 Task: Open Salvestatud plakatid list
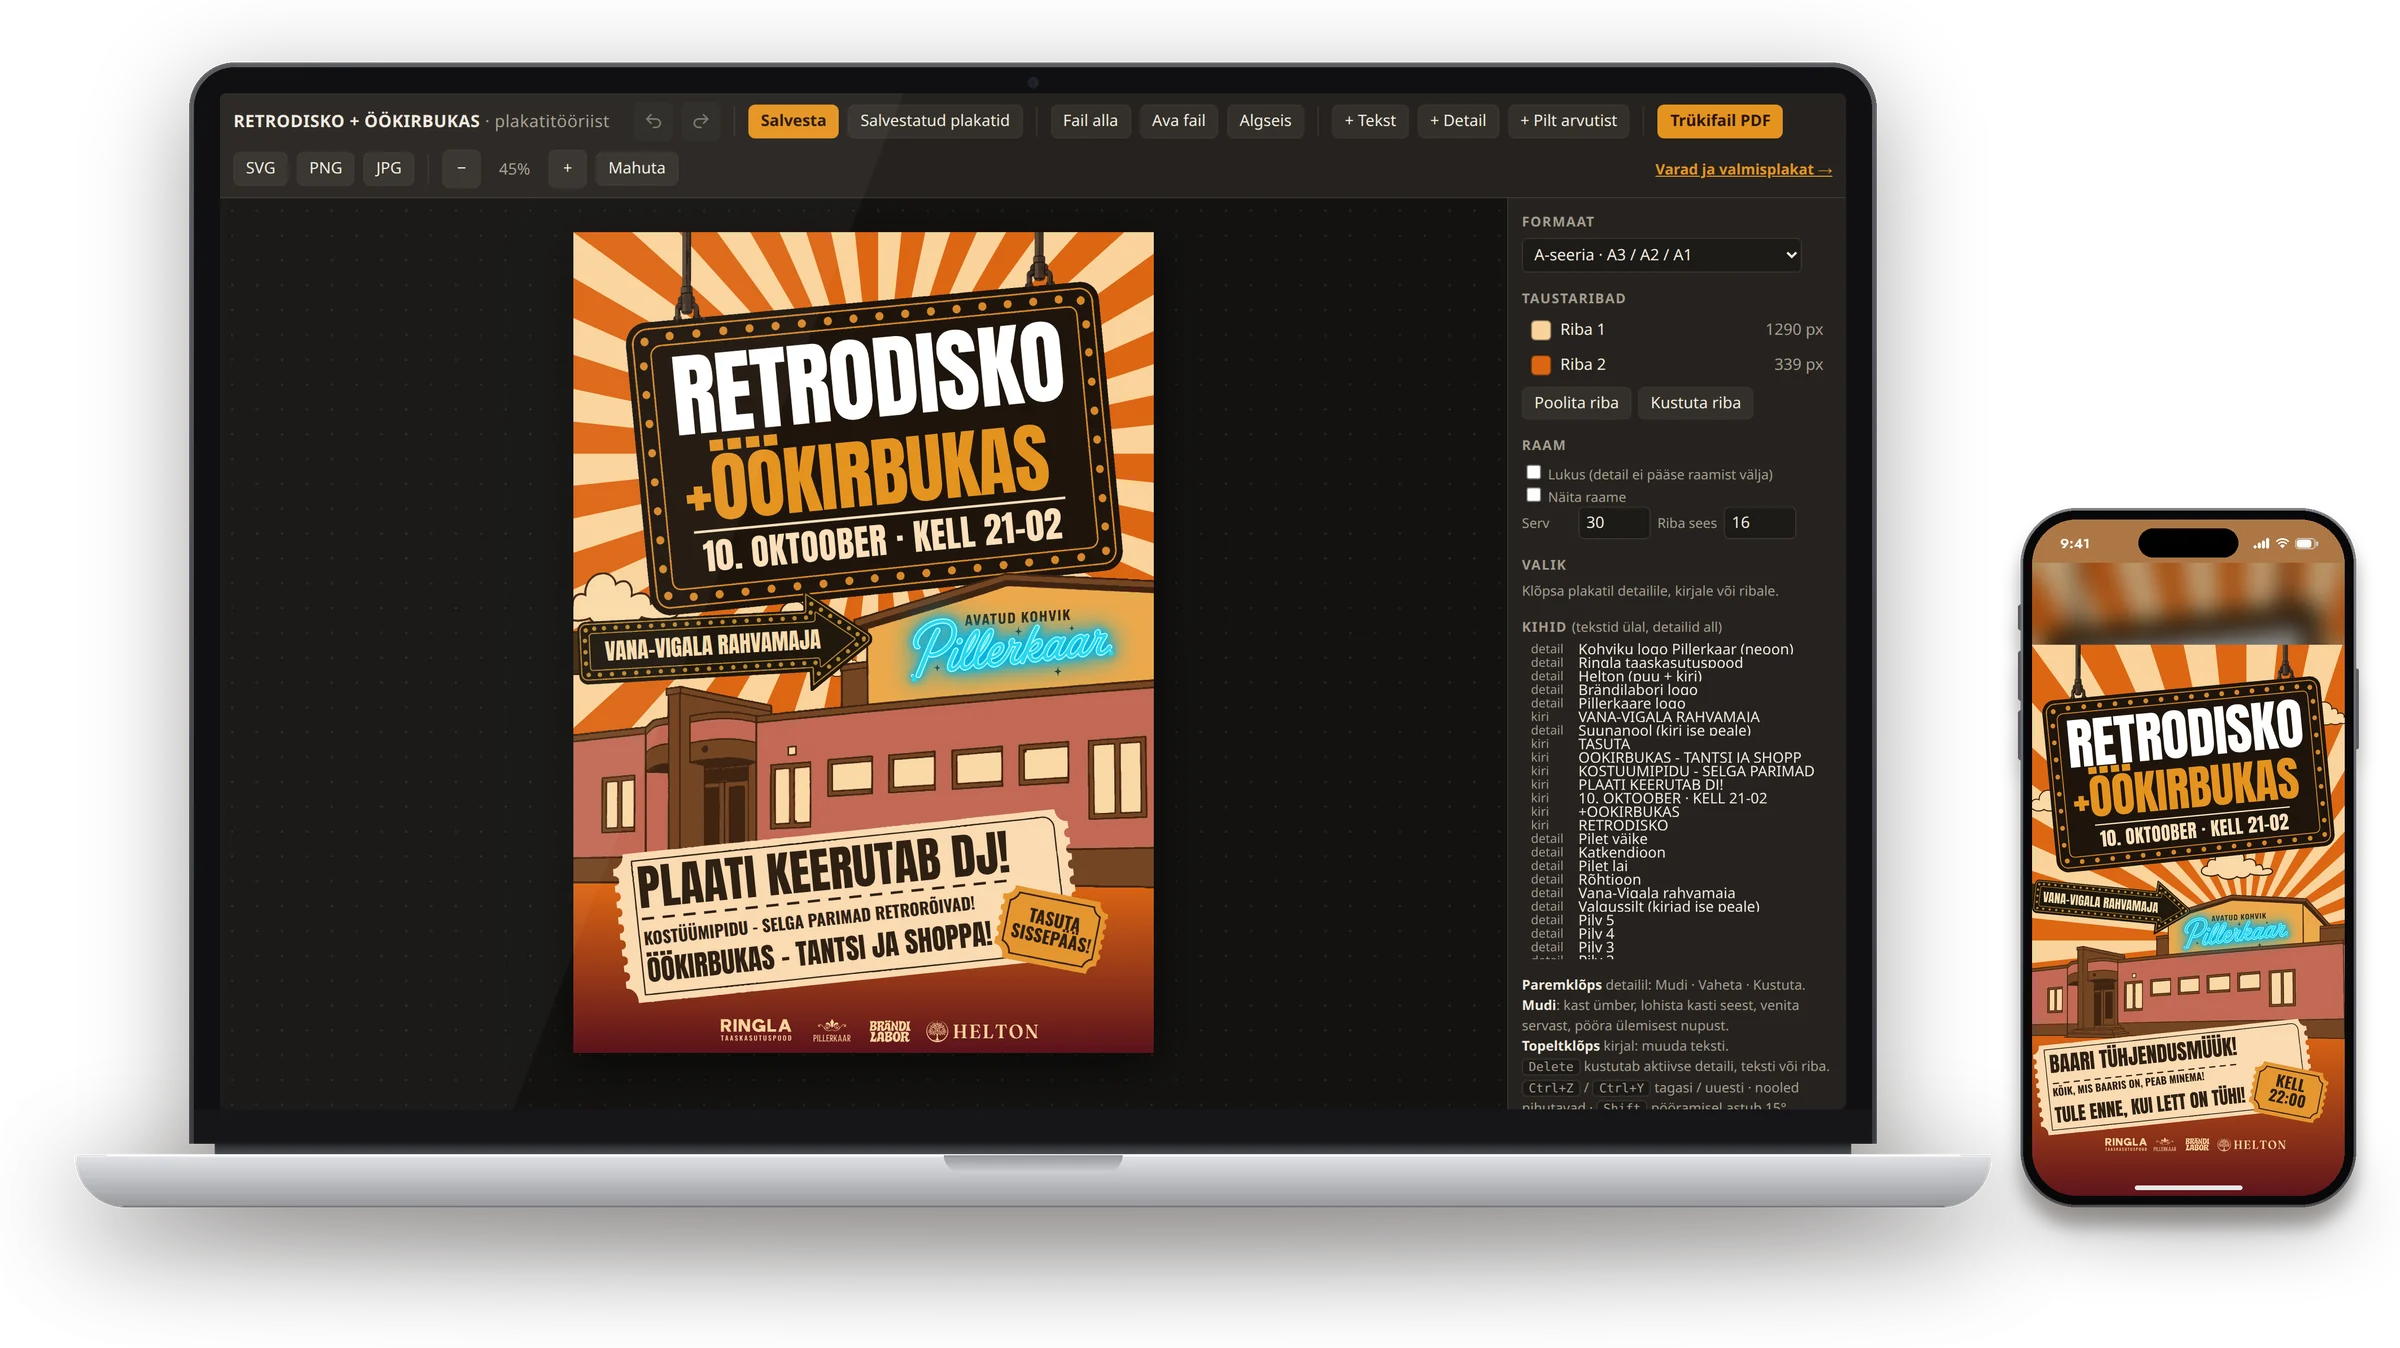click(935, 121)
